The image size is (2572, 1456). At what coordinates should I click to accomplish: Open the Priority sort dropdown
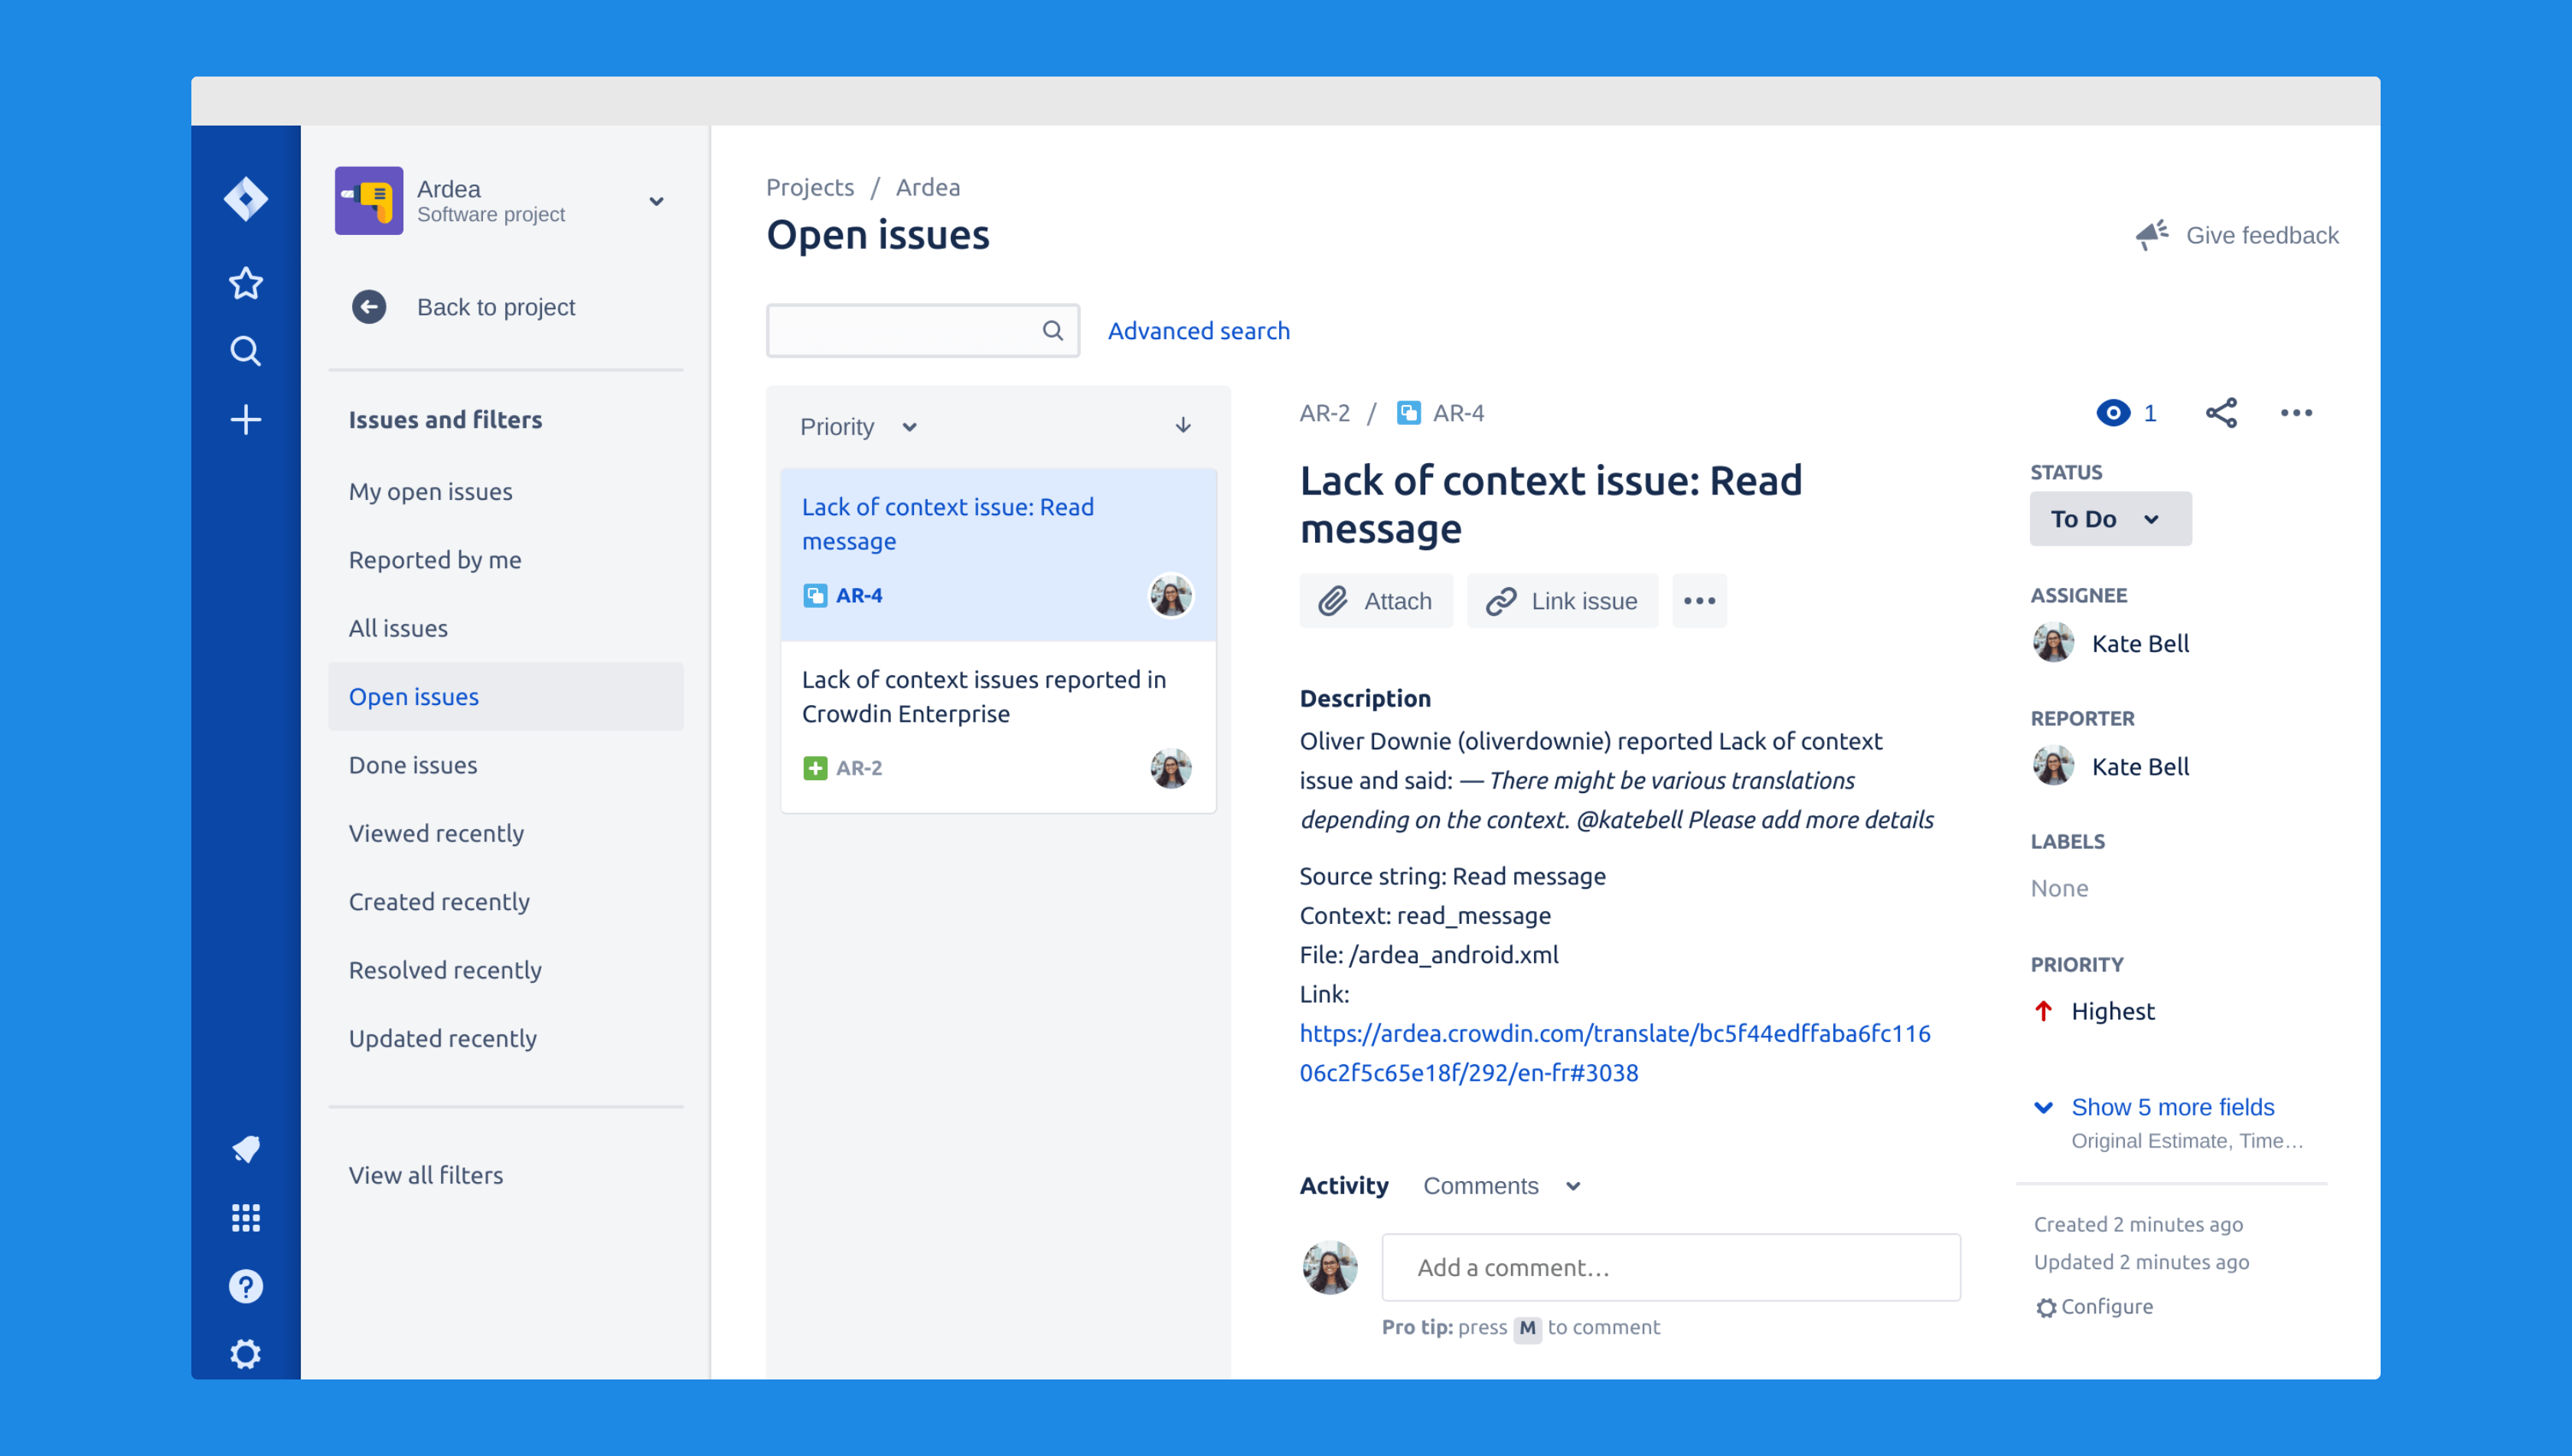[x=858, y=427]
